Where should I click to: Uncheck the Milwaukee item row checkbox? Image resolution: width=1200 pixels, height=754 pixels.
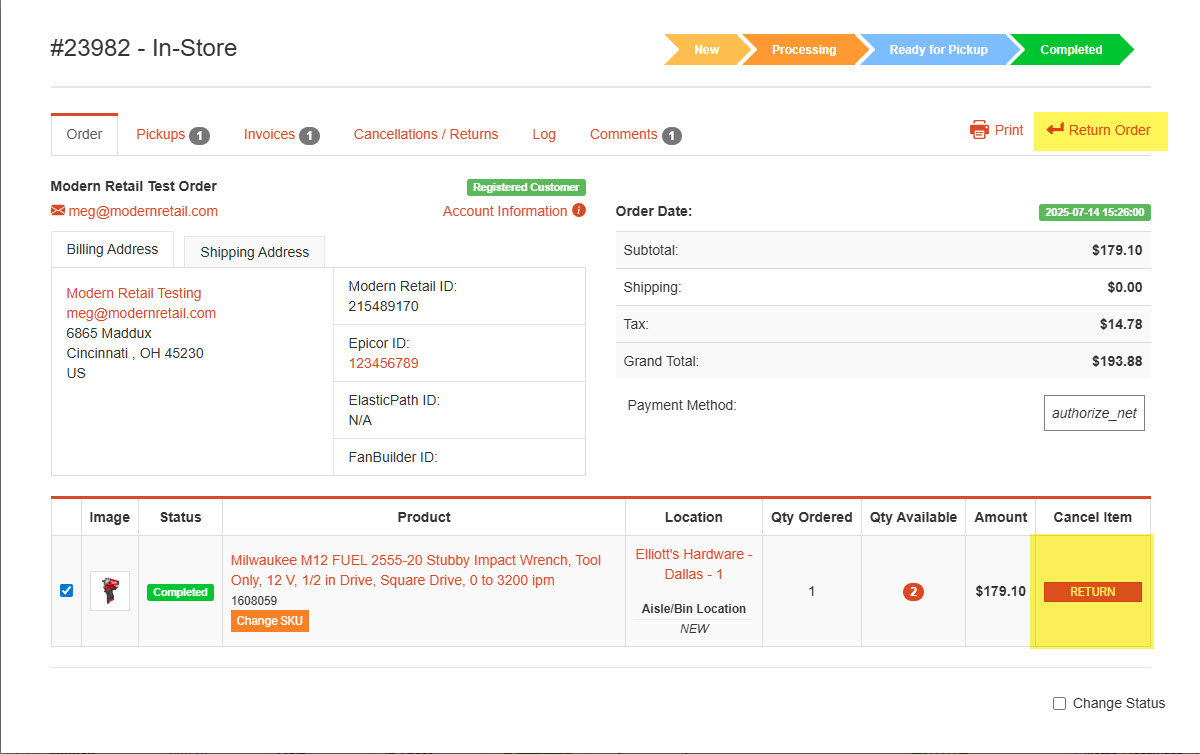[67, 591]
